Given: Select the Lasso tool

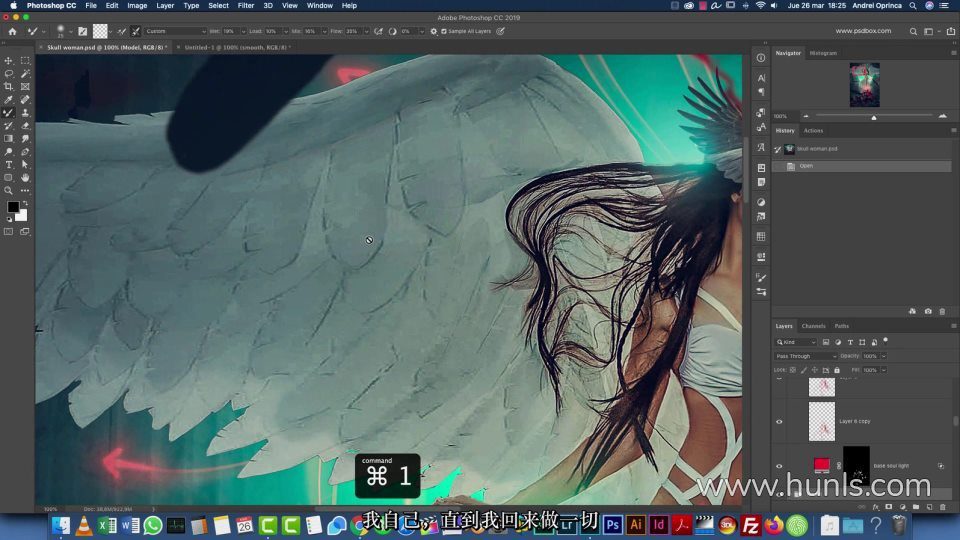Looking at the screenshot, I should [9, 73].
